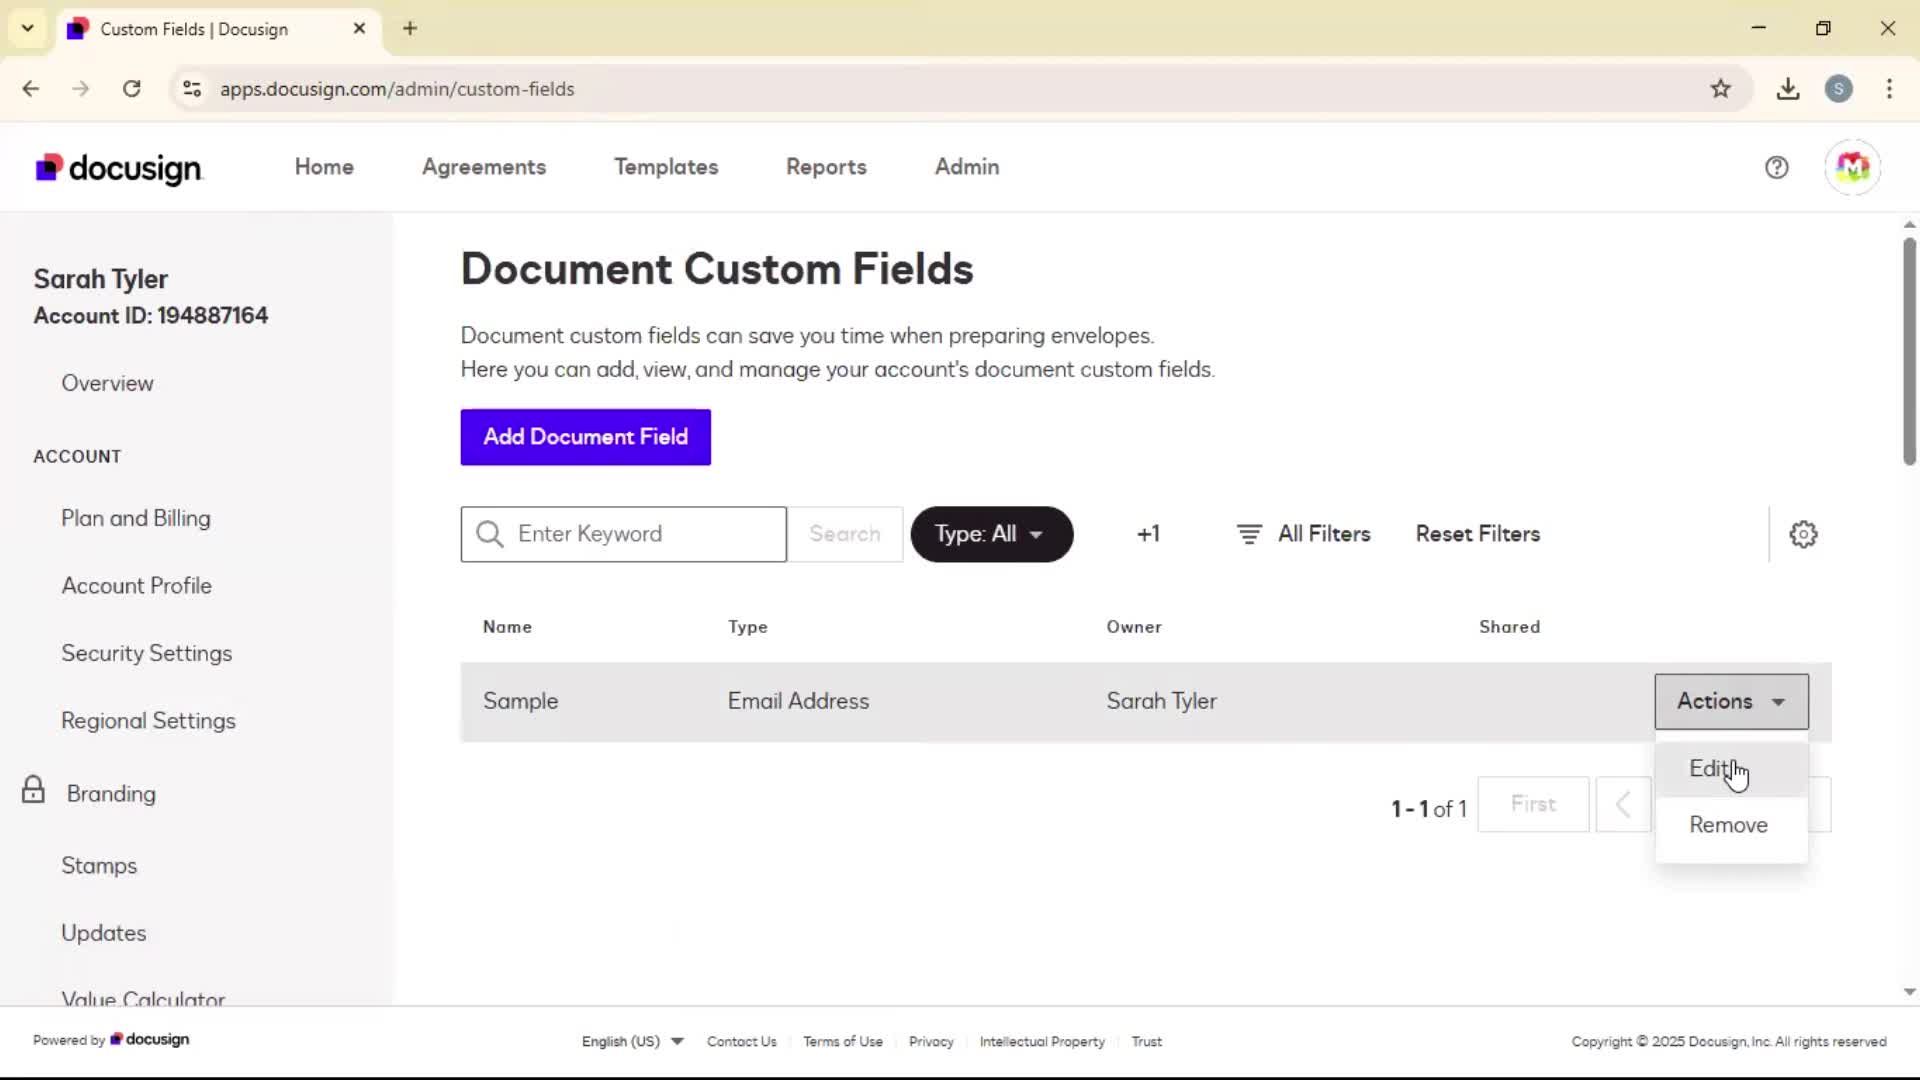
Task: Click the Sample field name cell
Action: click(x=521, y=701)
